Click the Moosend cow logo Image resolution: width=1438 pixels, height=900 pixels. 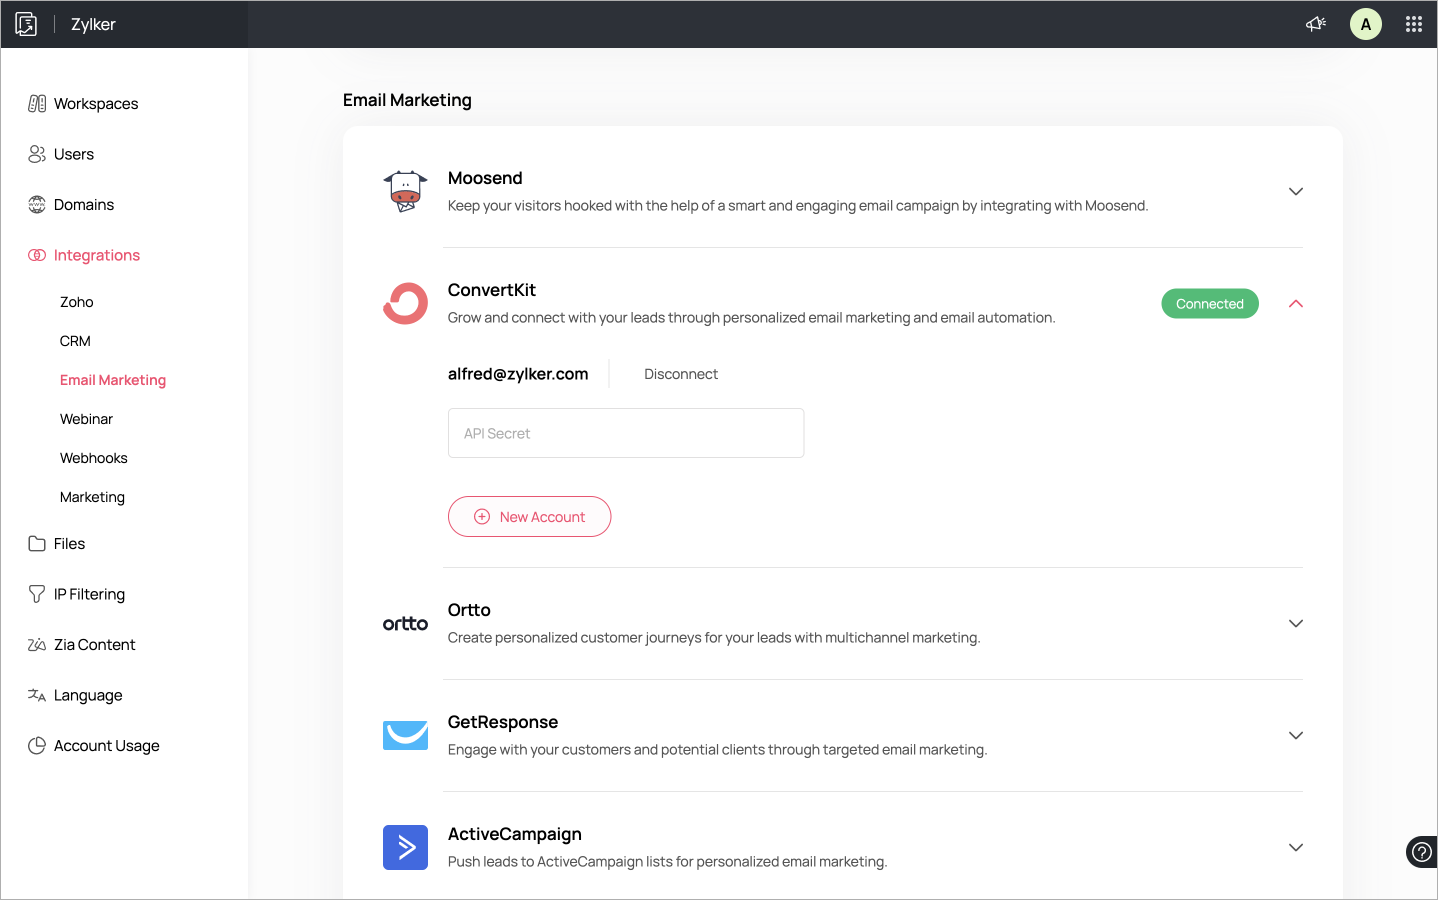[x=405, y=191]
